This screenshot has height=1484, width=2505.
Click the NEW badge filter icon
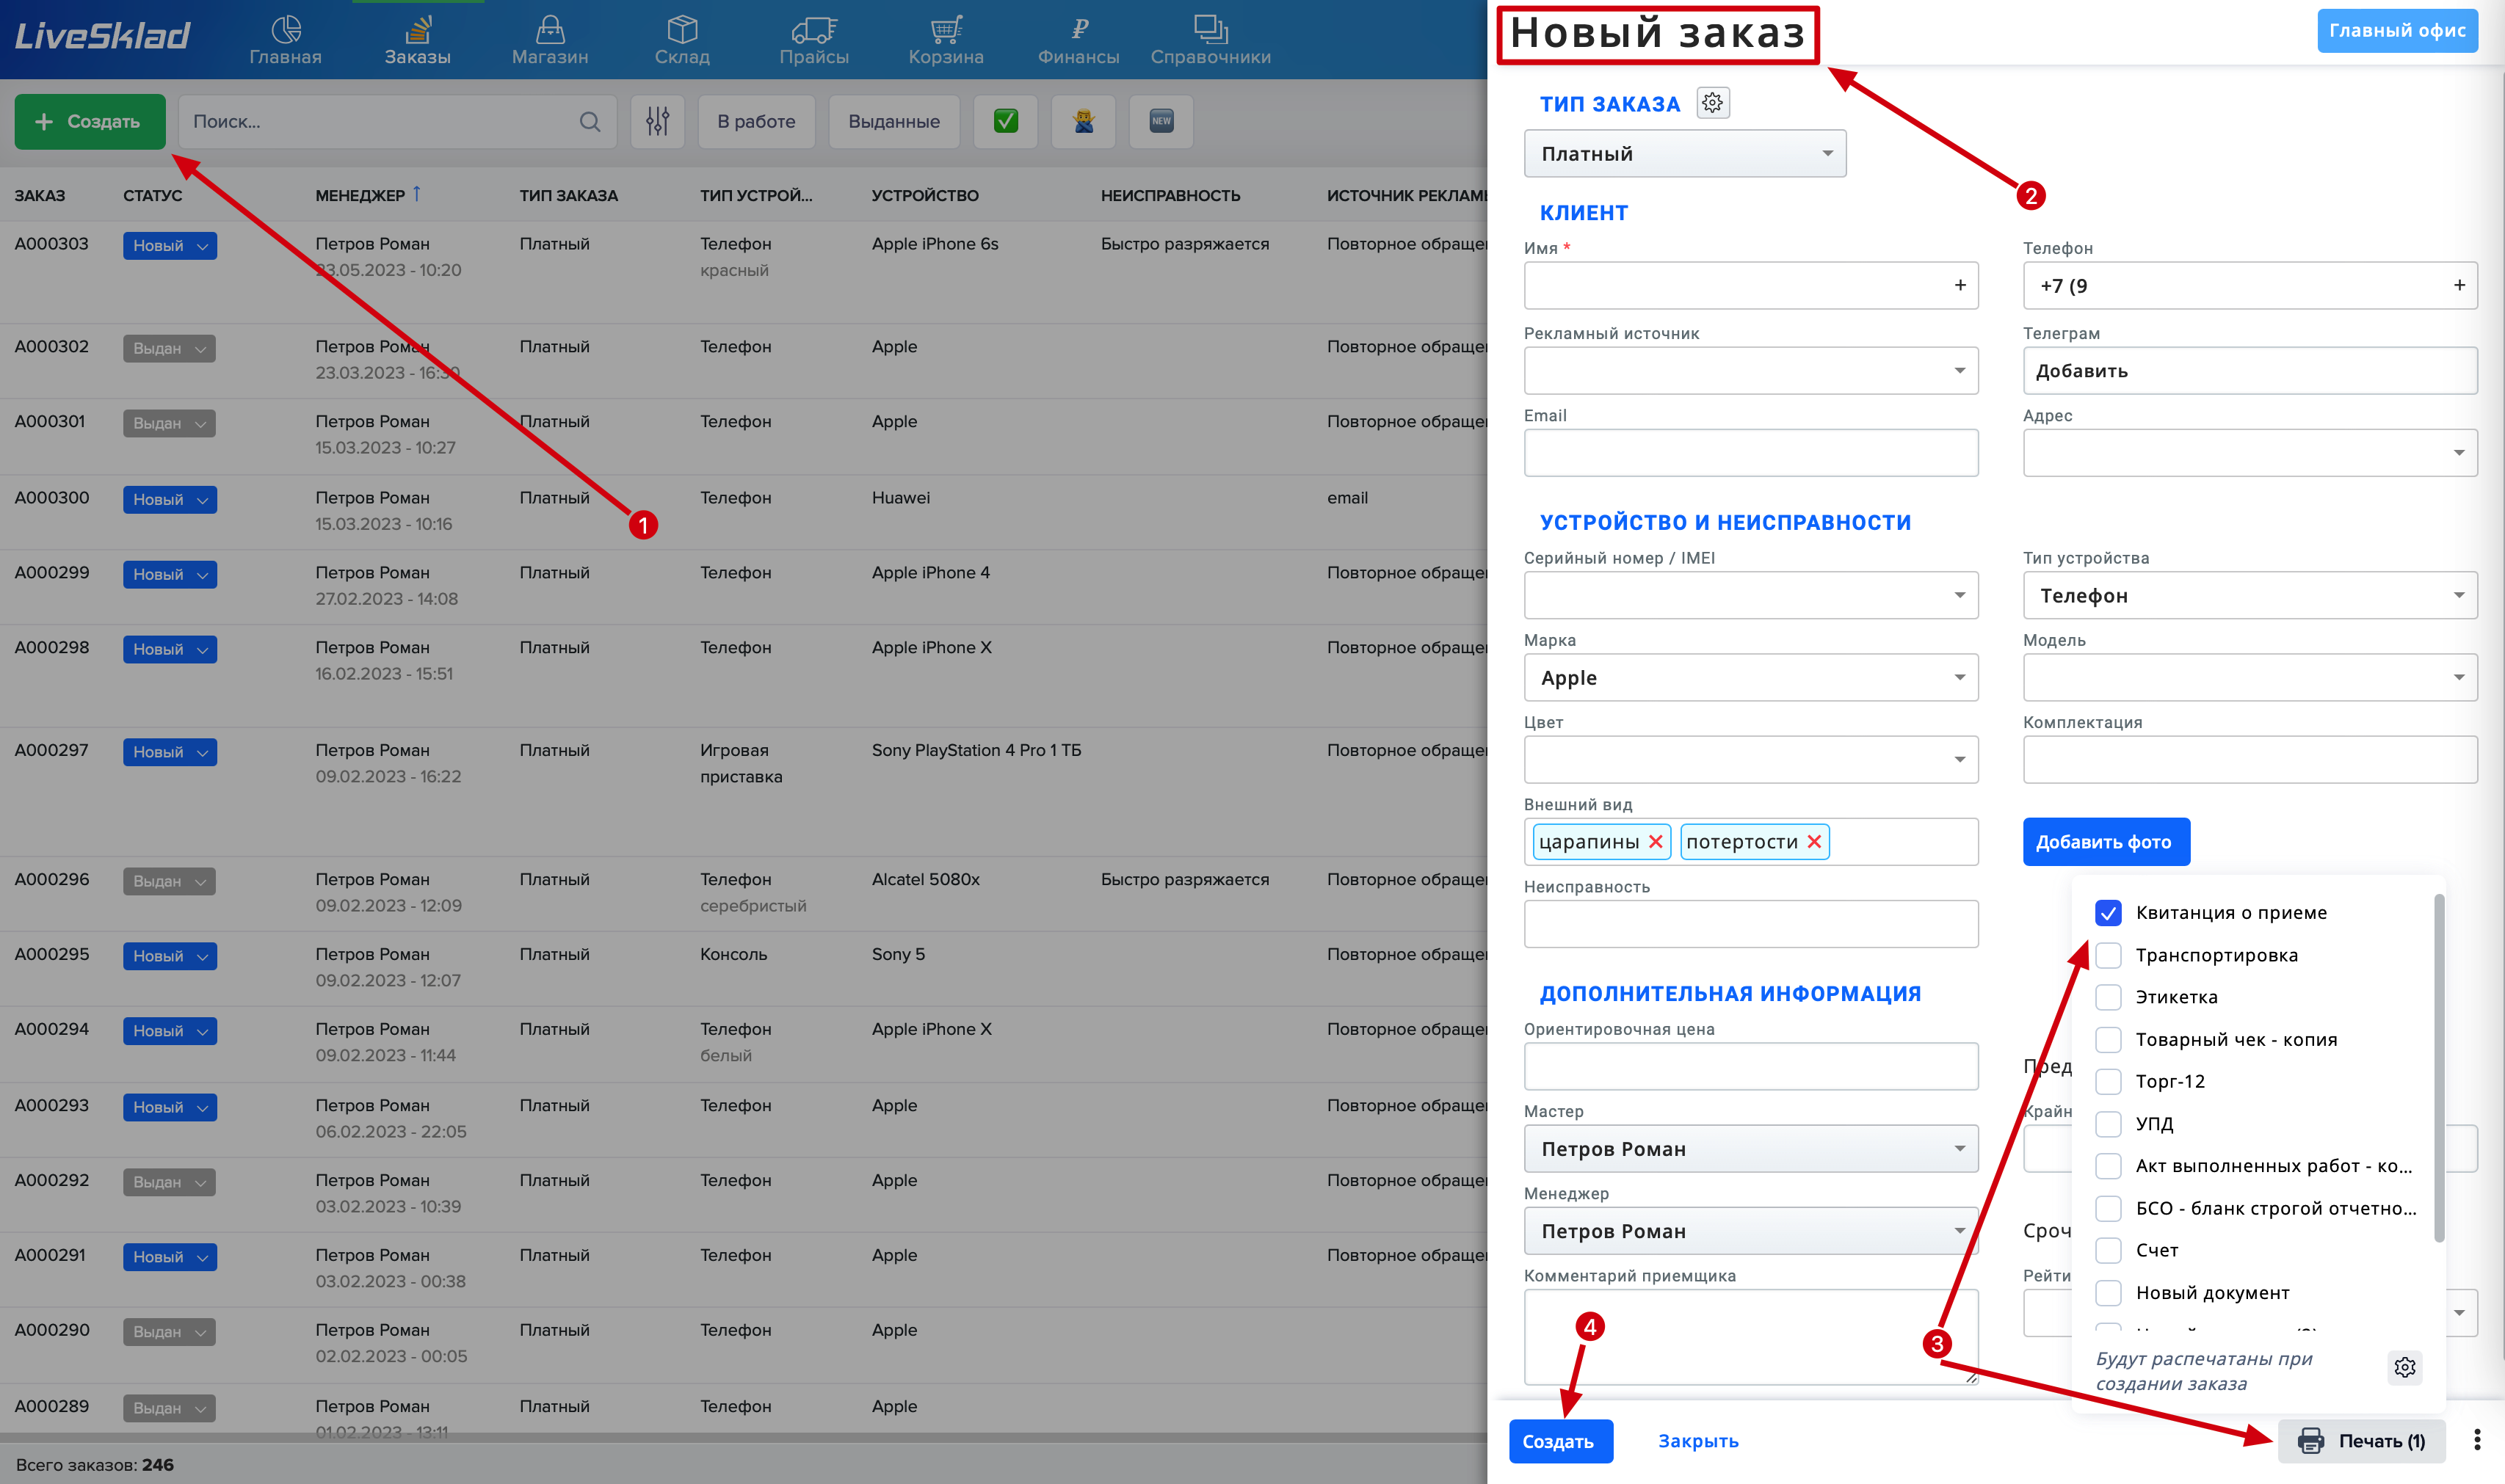1160,122
